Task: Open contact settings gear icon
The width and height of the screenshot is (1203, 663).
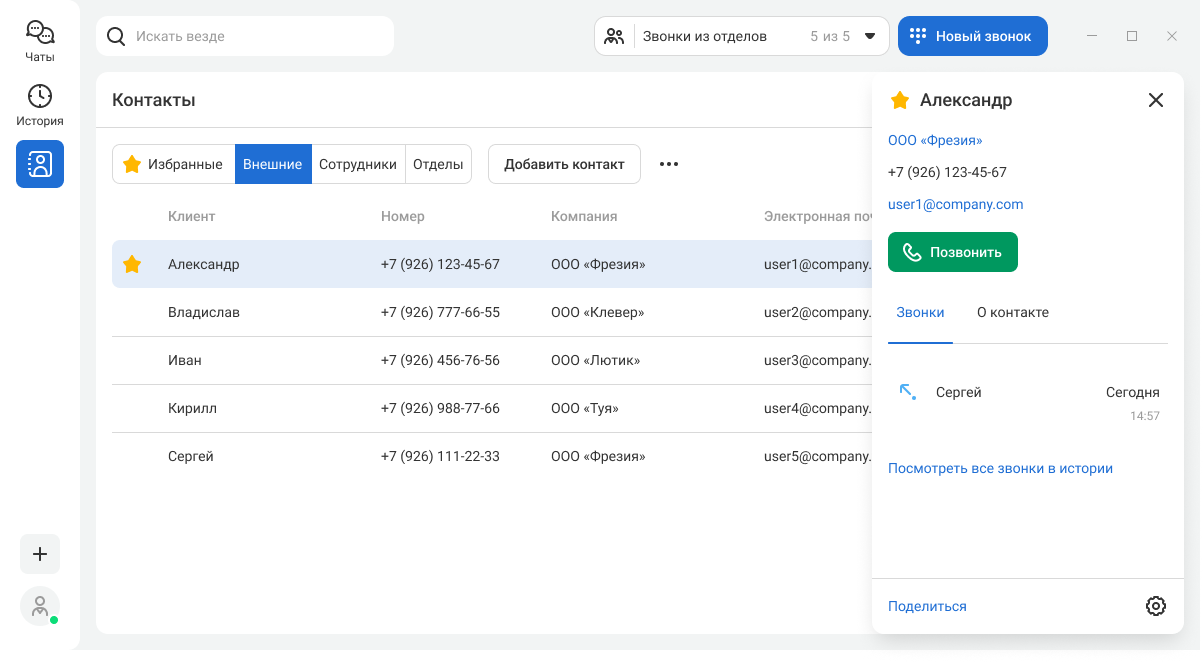Action: [1156, 606]
